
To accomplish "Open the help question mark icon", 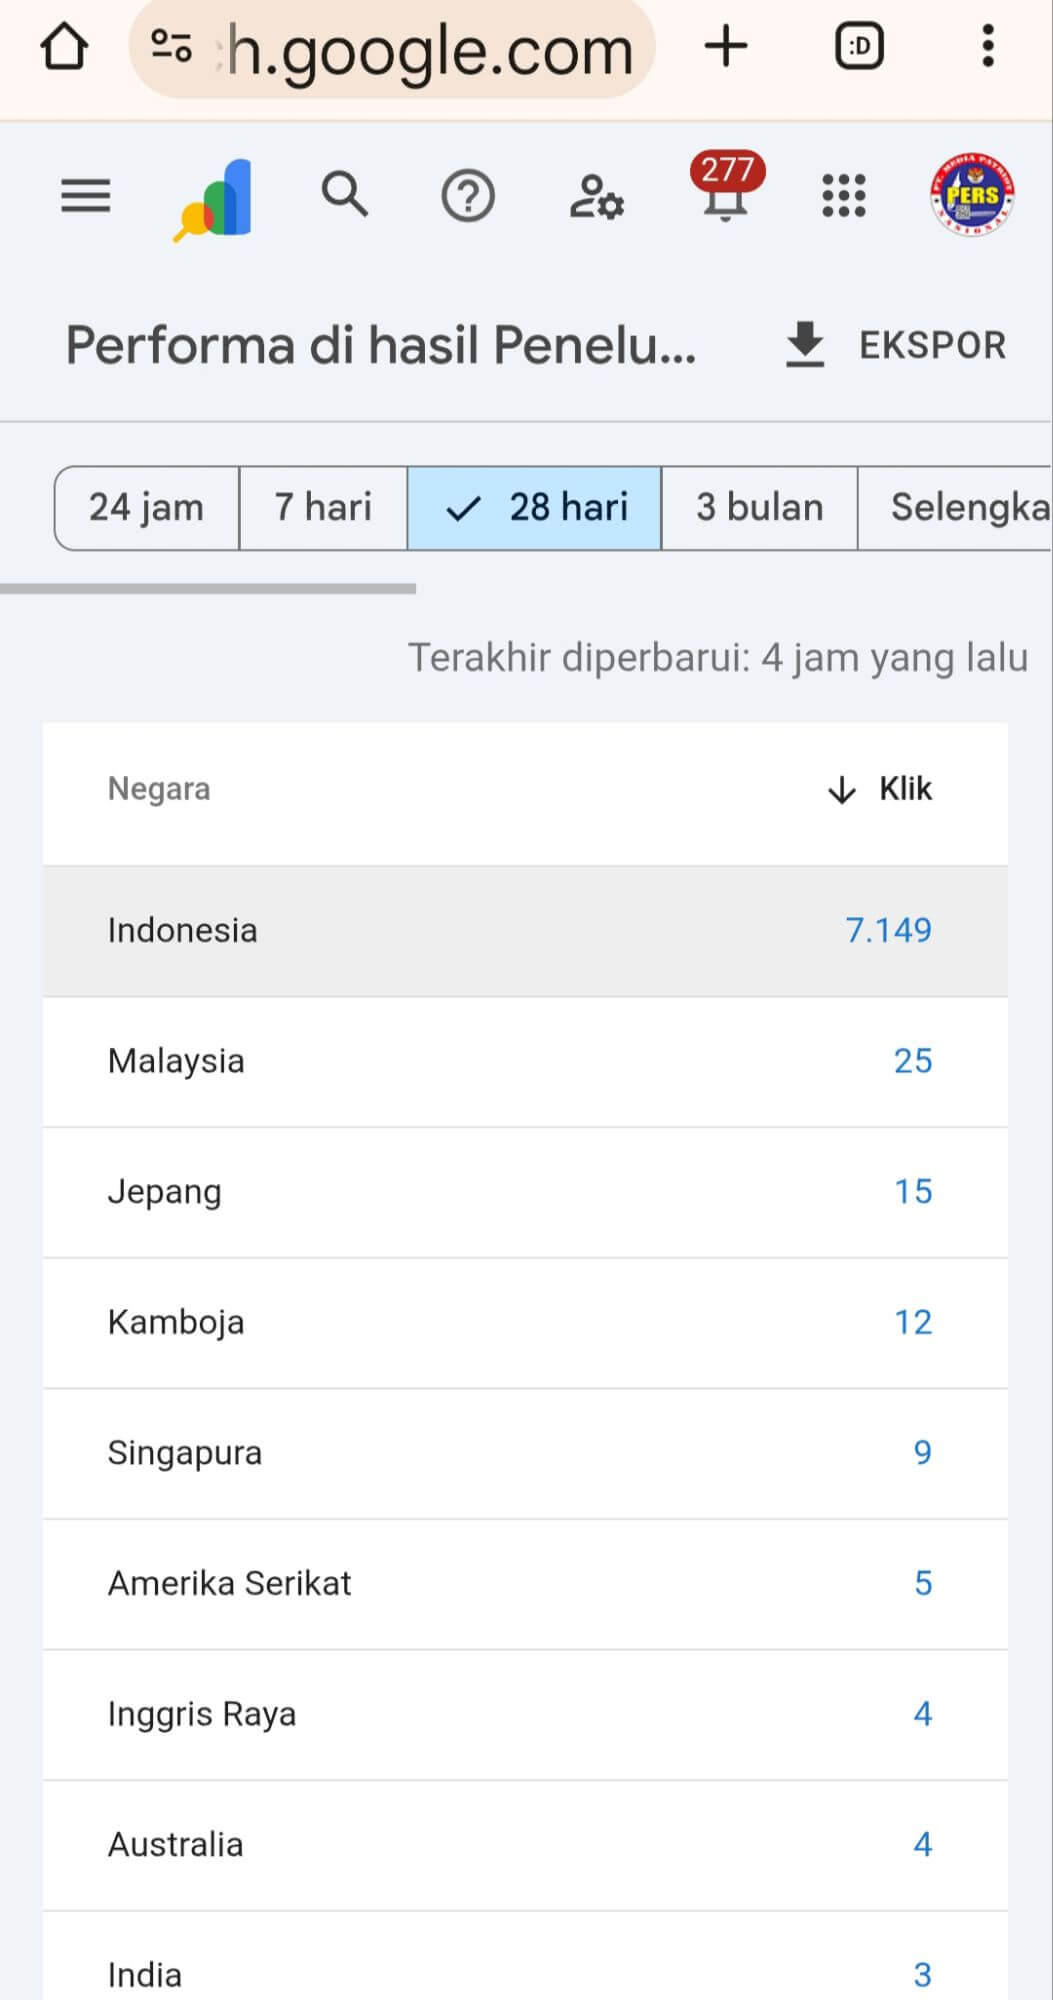I will point(468,196).
